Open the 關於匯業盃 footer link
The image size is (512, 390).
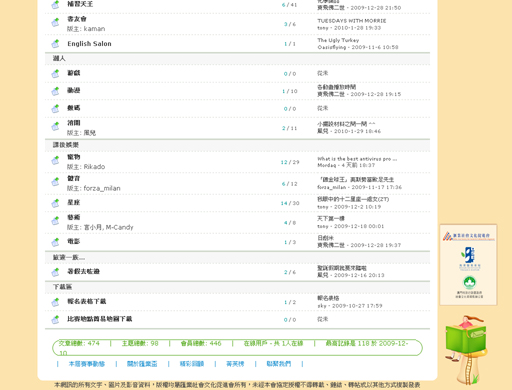(x=142, y=364)
